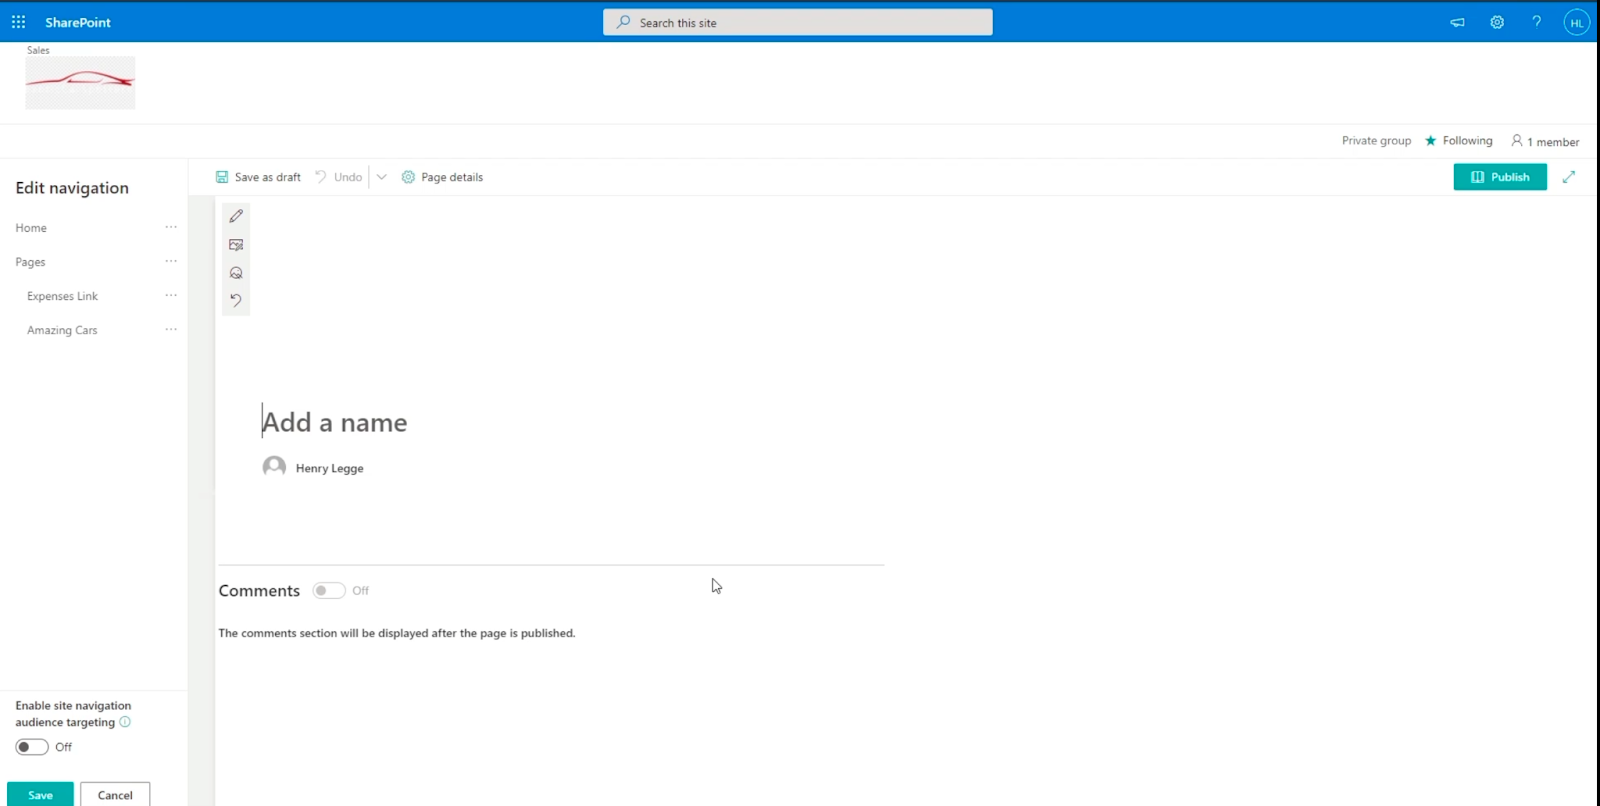Open the ellipsis menu for Expenses Link
Viewport: 1600px width, 806px height.
[x=171, y=295]
